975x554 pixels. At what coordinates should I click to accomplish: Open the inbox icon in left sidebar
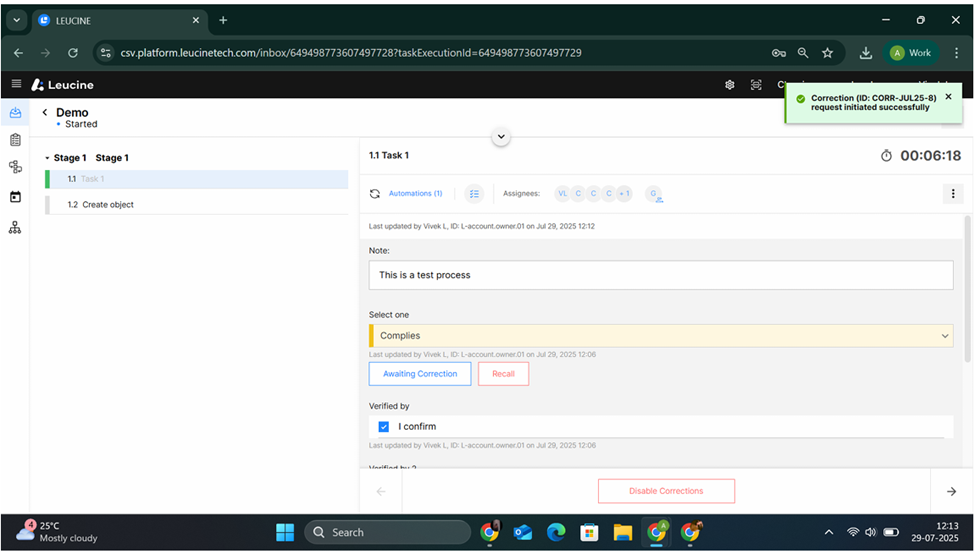[x=15, y=113]
